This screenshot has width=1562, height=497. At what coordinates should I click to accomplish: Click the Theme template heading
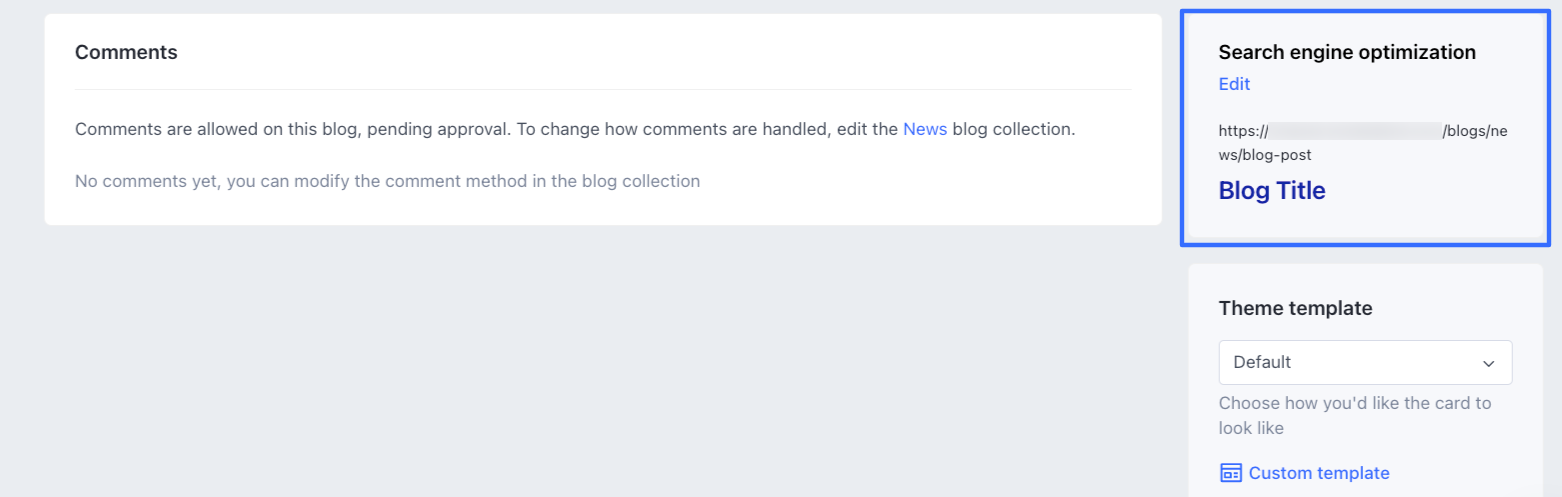click(x=1295, y=308)
